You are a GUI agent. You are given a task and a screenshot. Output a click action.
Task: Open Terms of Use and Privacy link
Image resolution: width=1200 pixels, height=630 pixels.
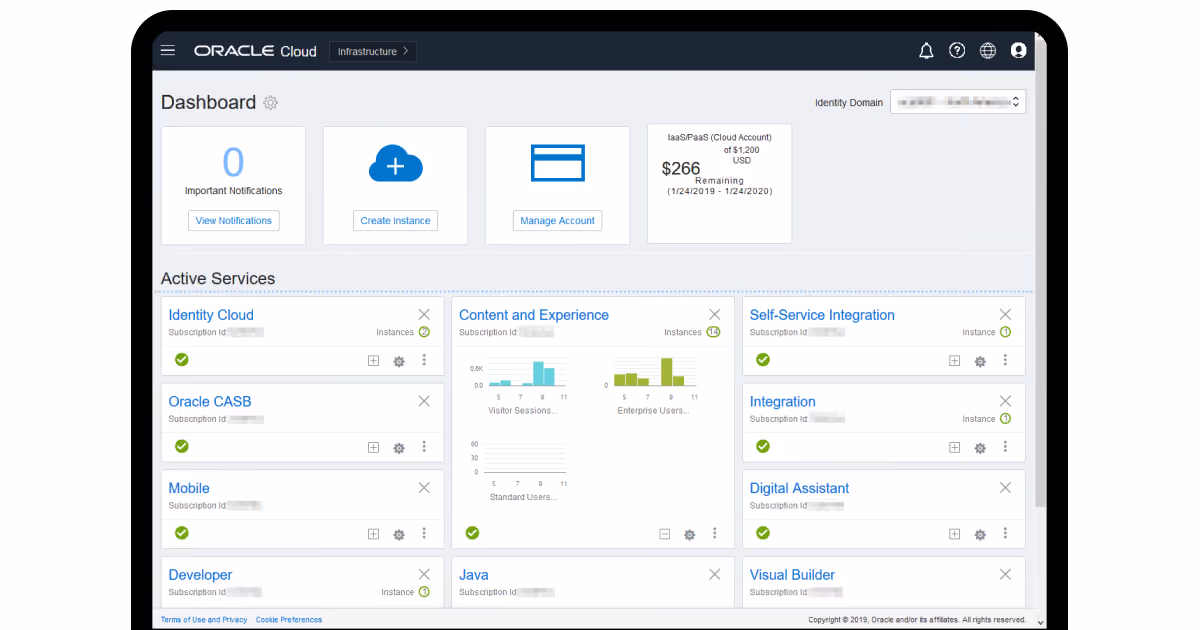pyautogui.click(x=204, y=620)
